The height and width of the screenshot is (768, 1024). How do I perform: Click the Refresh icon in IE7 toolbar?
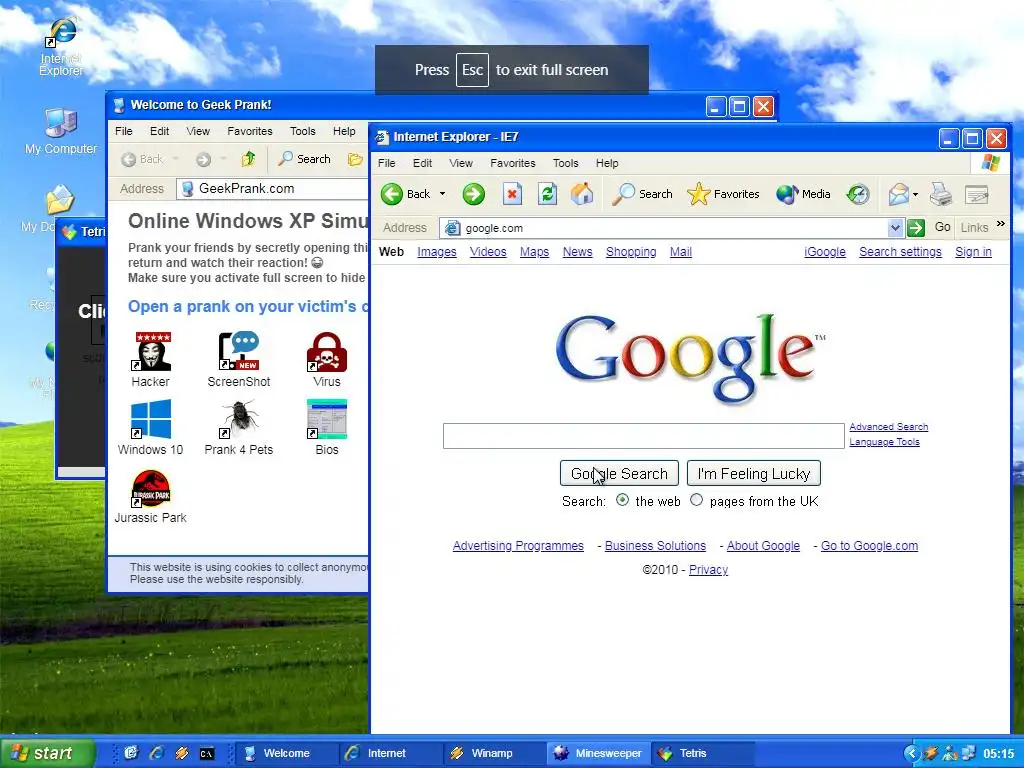point(547,194)
